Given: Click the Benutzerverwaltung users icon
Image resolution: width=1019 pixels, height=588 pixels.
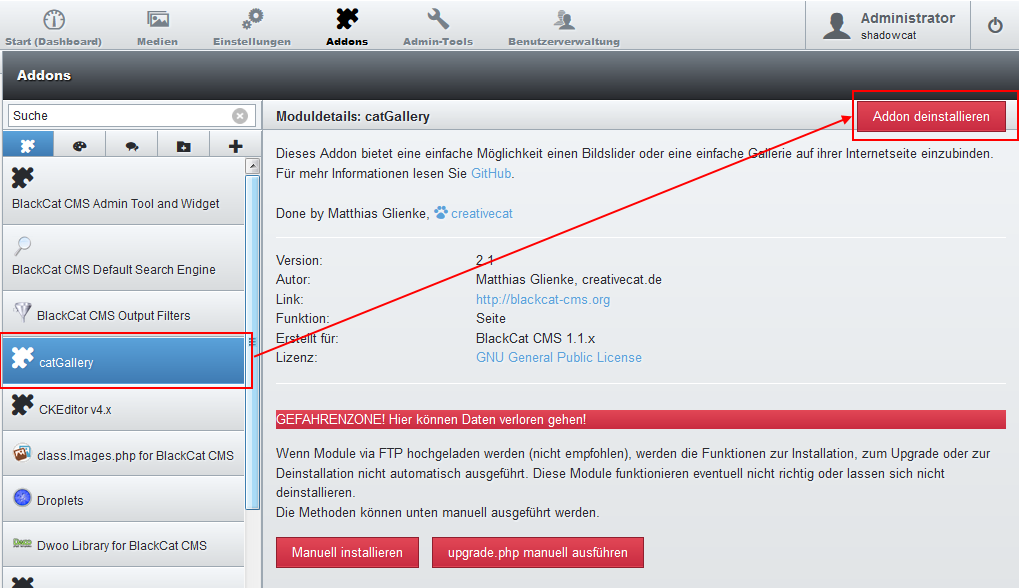Looking at the screenshot, I should (564, 19).
